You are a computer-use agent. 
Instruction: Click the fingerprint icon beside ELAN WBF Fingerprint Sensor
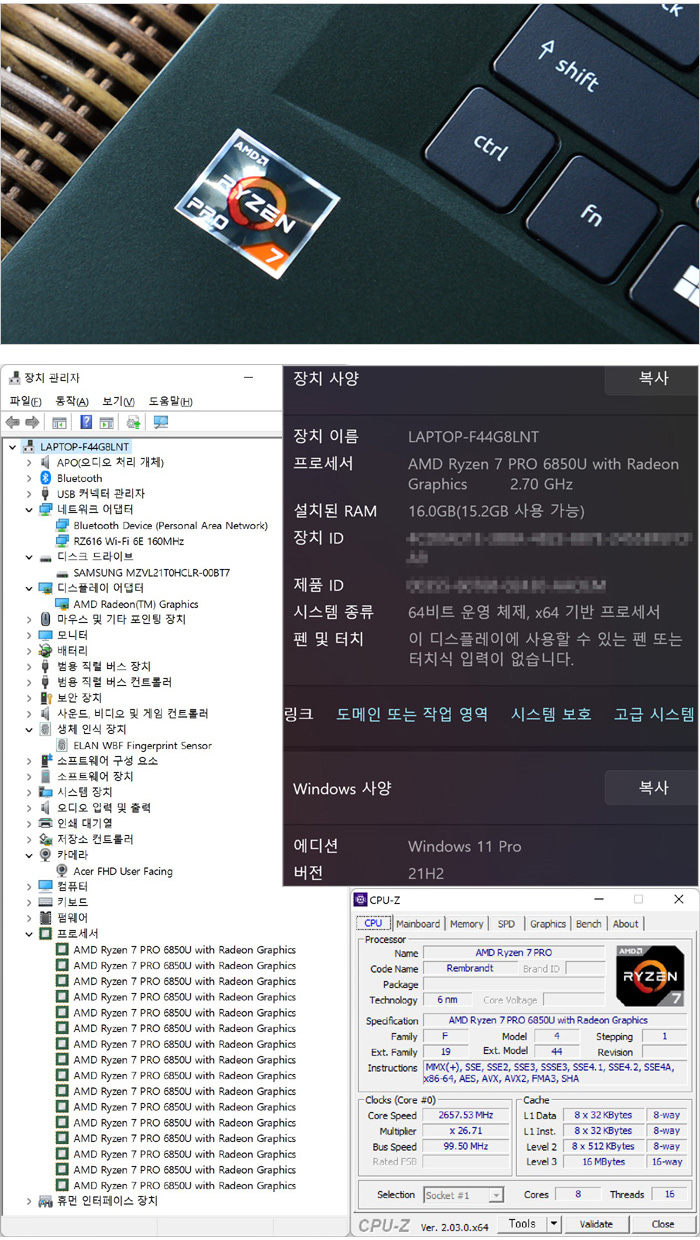pos(63,745)
